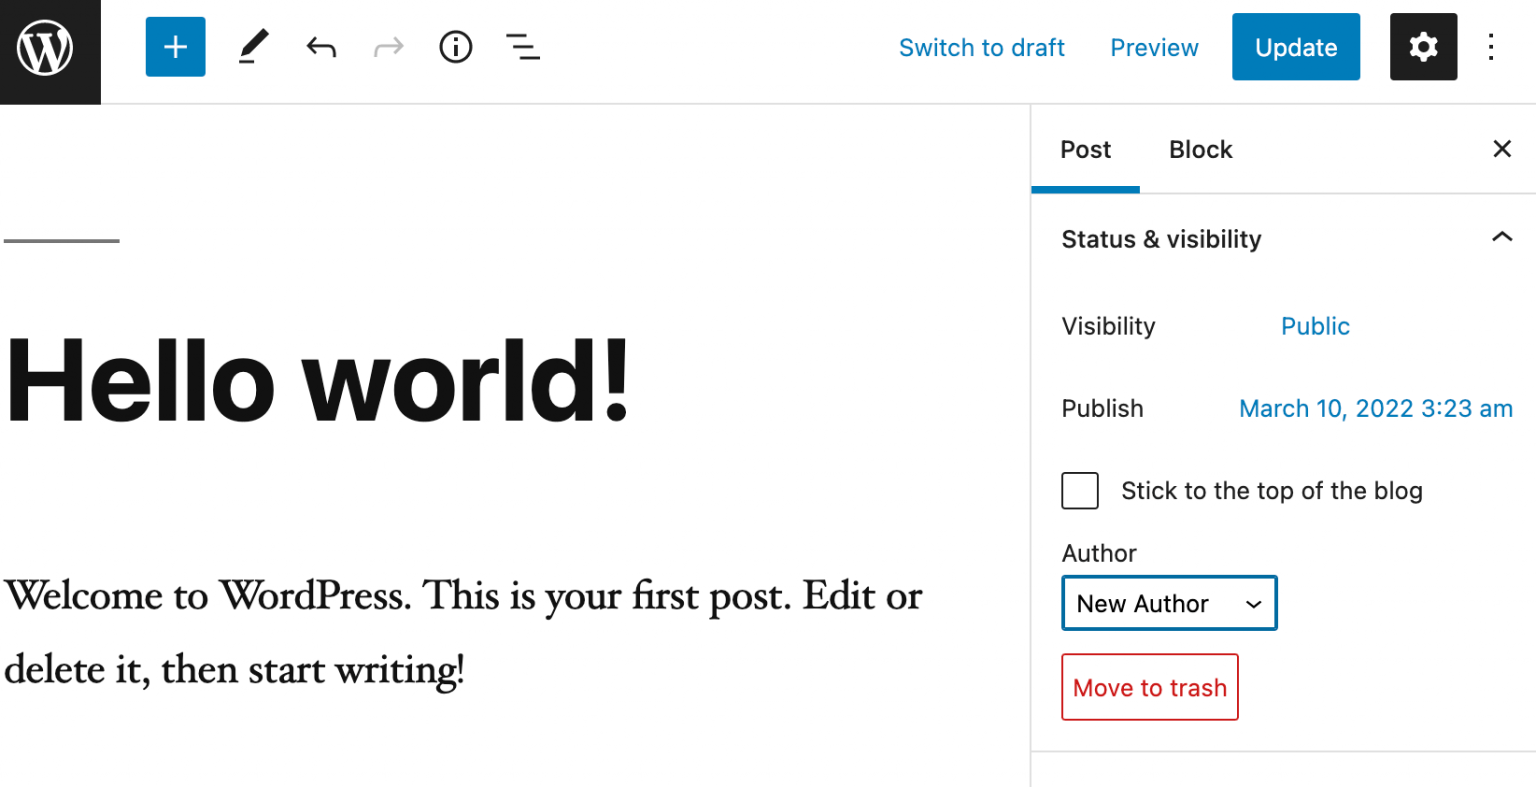Open the List View

point(523,46)
